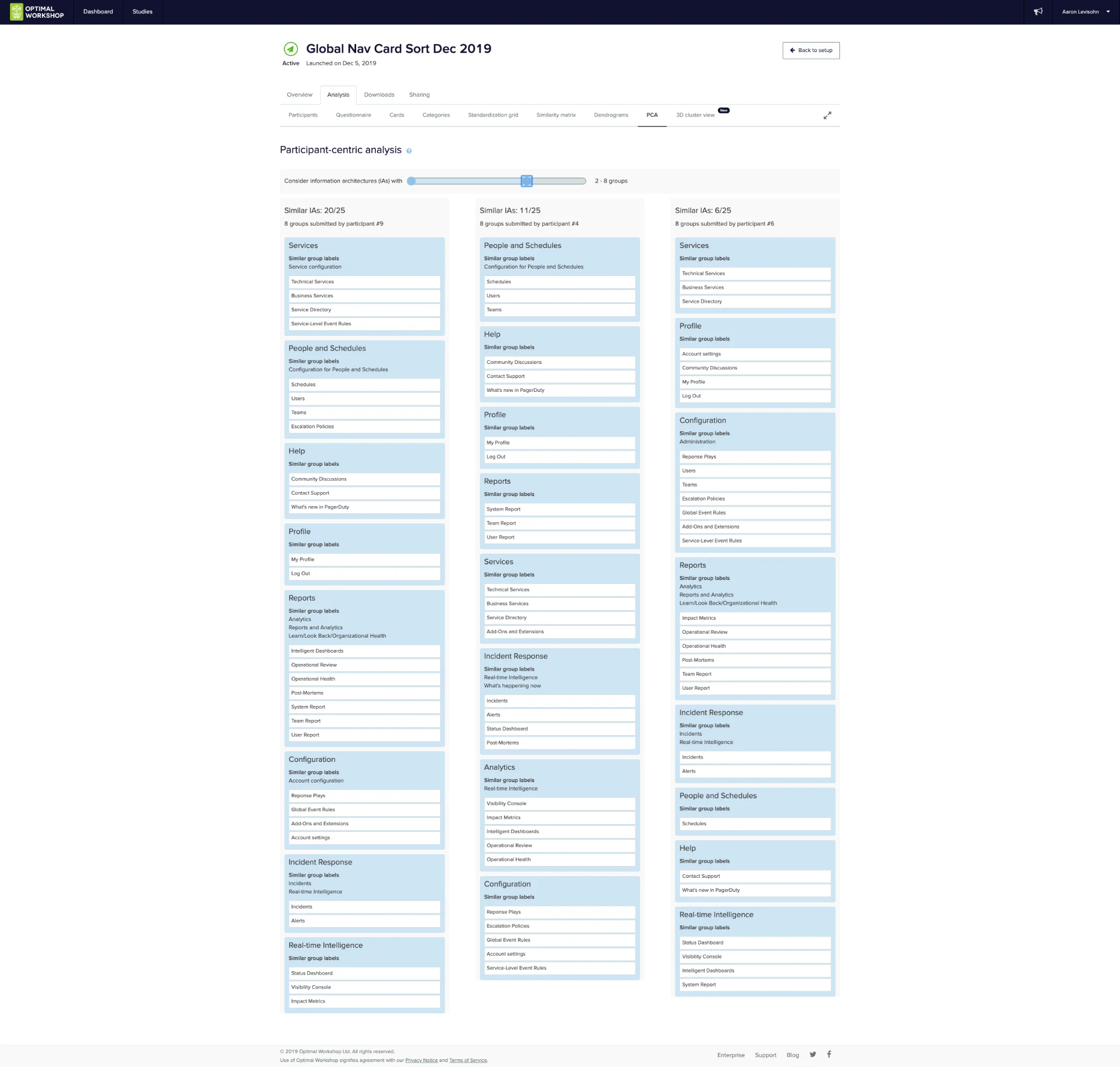This screenshot has width=1120, height=1092.
Task: Open Studies in top navigation
Action: (142, 11)
